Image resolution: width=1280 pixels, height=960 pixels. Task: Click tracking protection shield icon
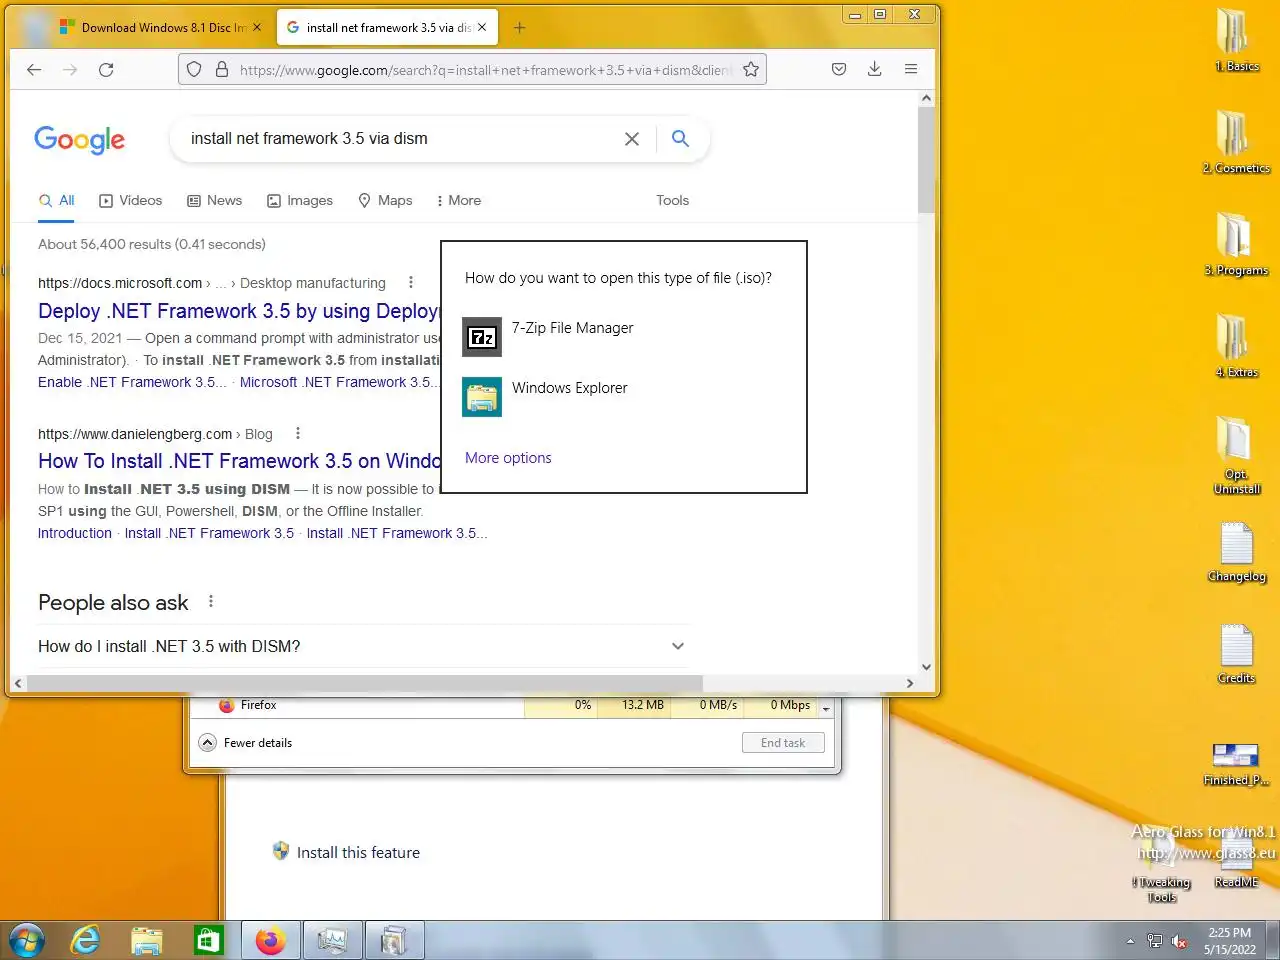coord(195,69)
